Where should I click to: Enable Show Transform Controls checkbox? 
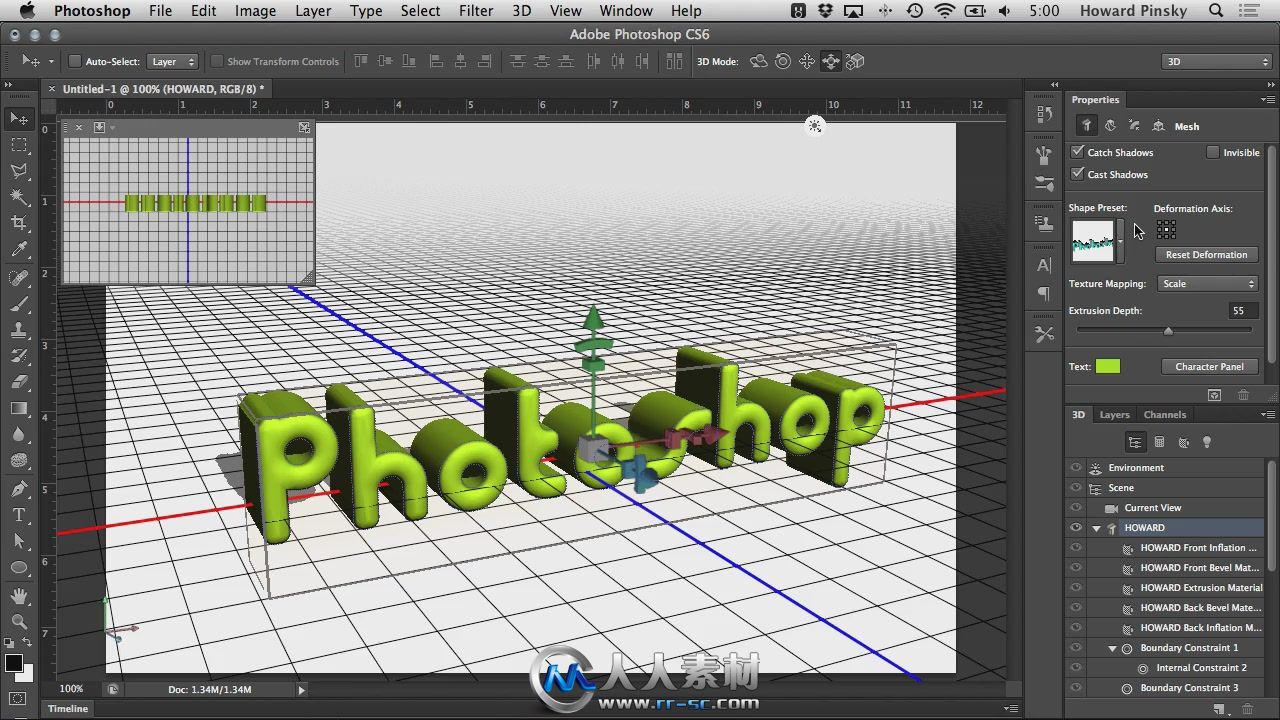coord(216,62)
